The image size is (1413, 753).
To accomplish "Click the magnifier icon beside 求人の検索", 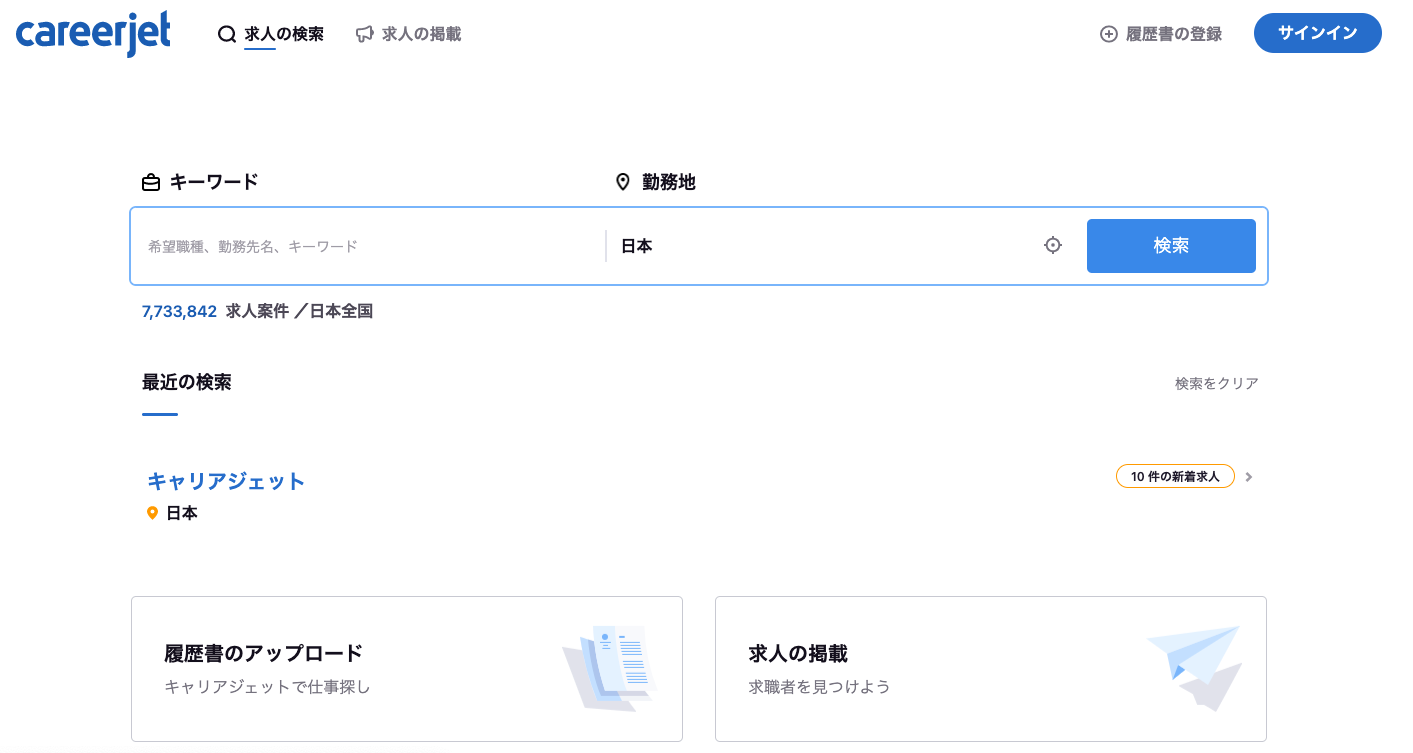I will point(227,34).
